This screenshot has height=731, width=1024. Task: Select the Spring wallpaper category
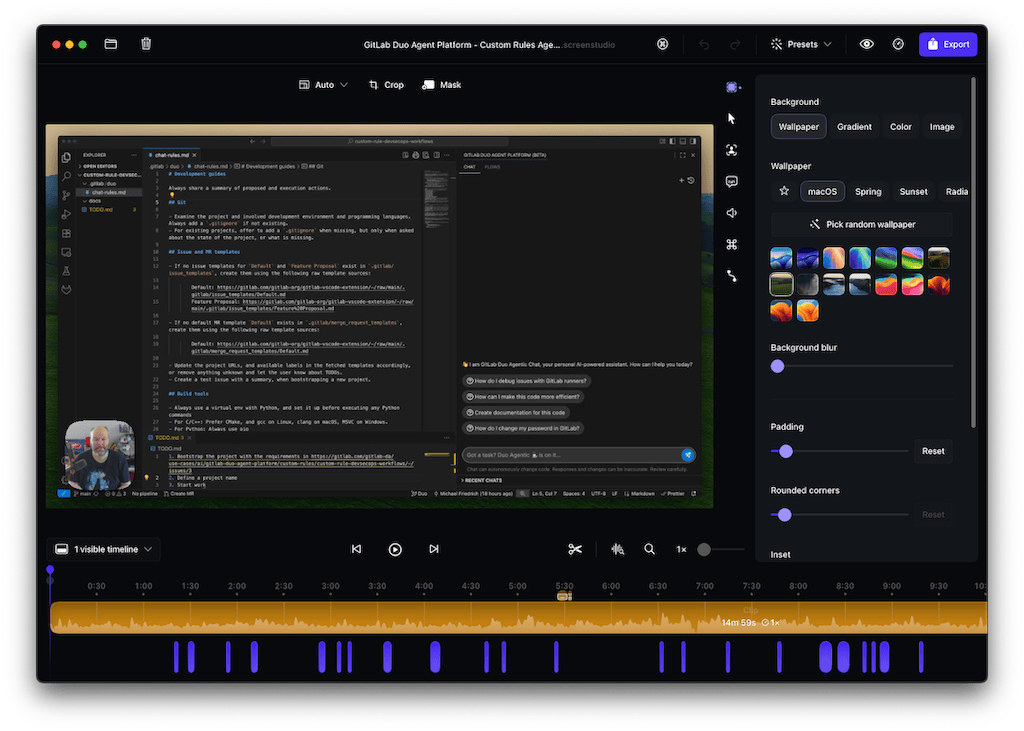tap(868, 191)
